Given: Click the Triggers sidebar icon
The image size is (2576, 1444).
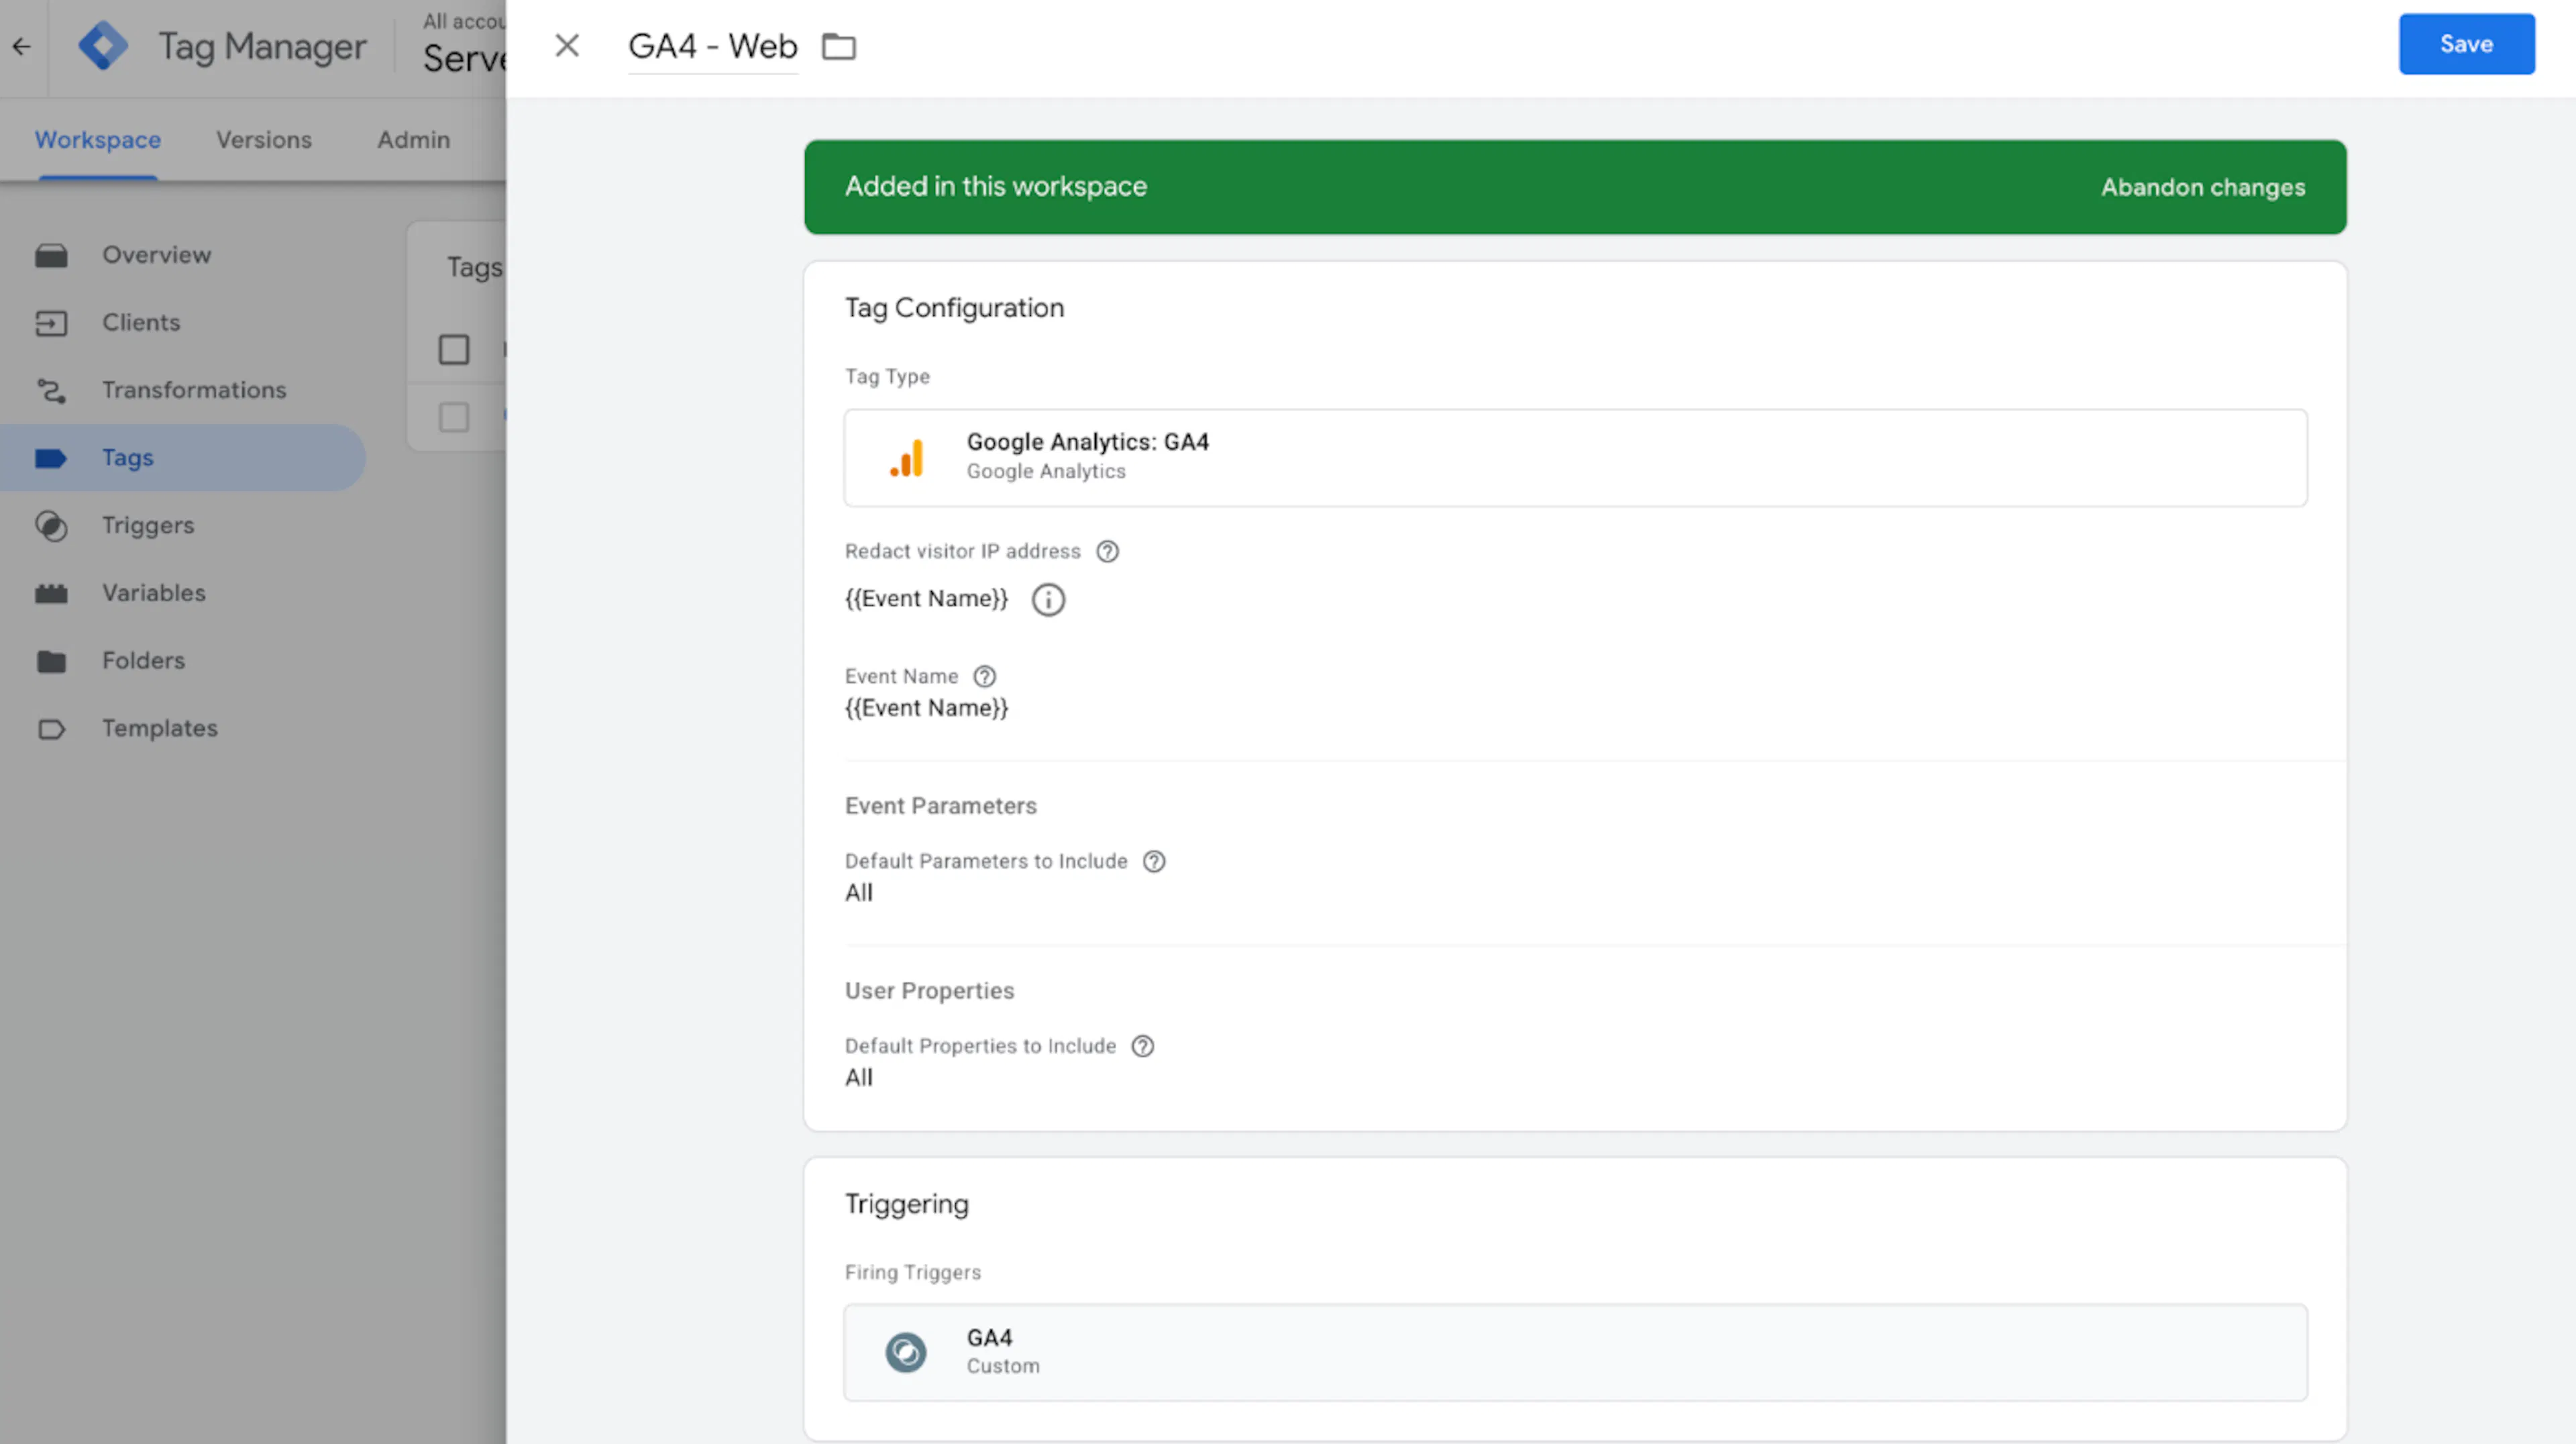Looking at the screenshot, I should 51,526.
